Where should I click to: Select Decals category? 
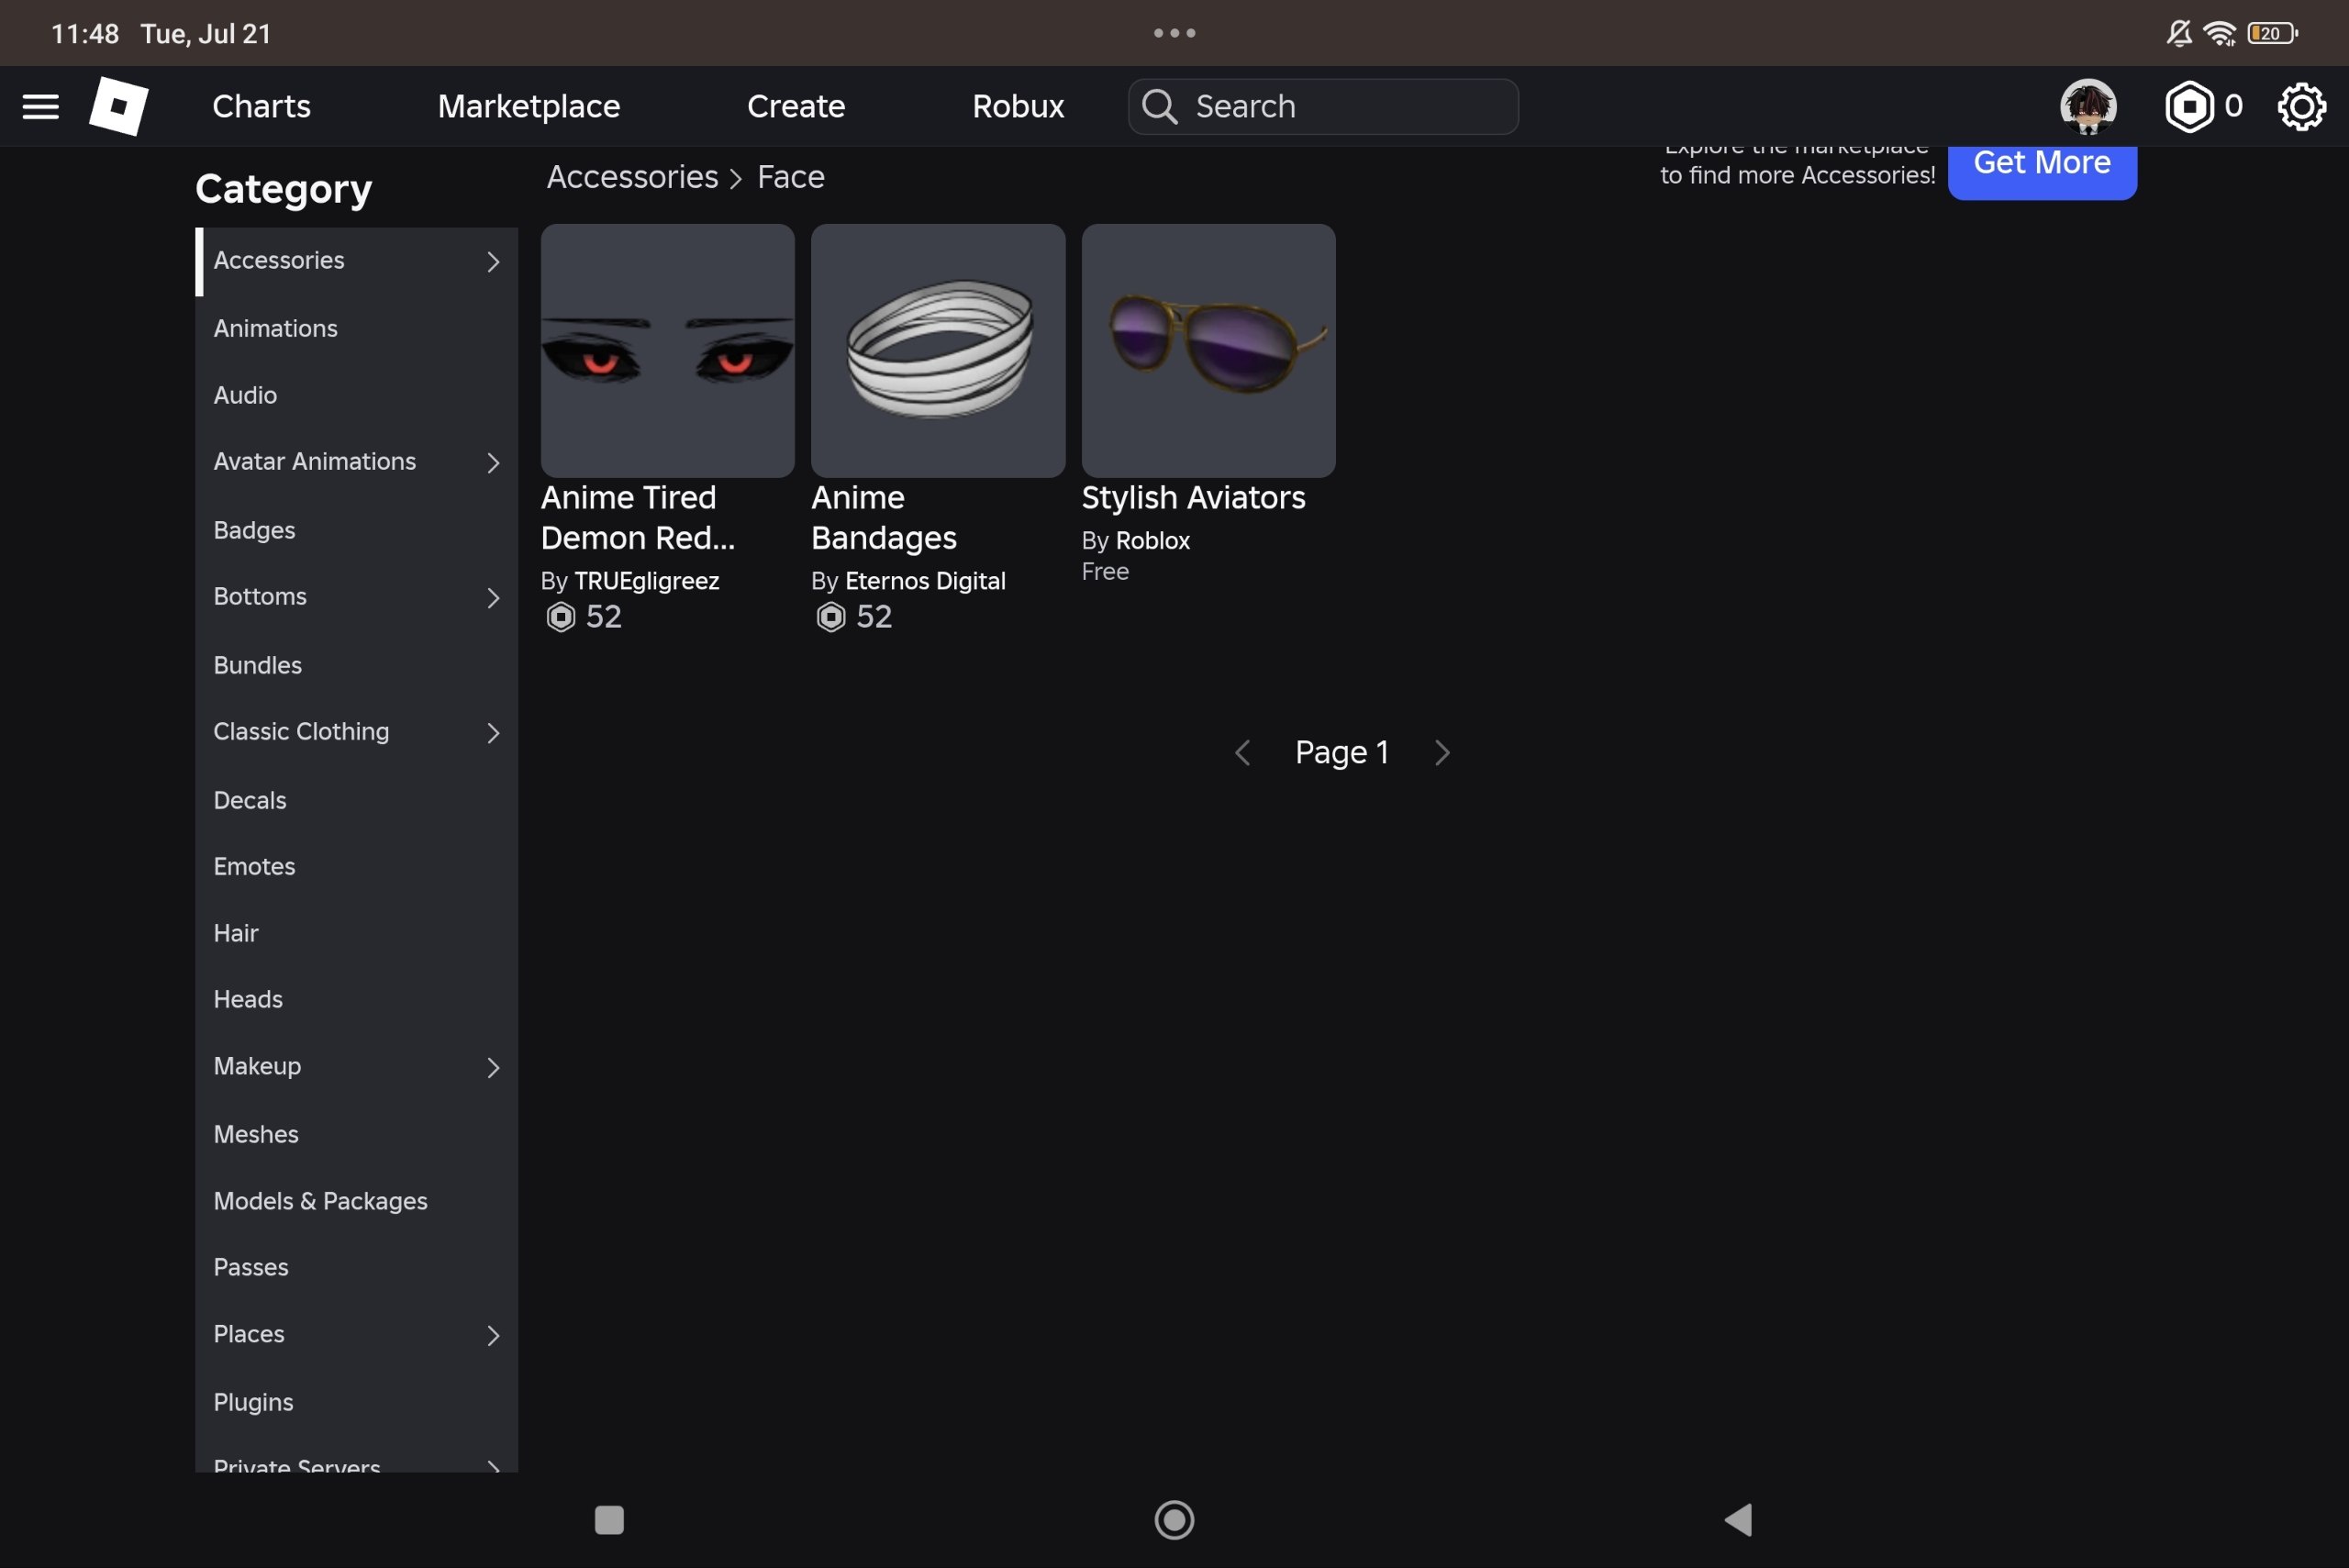click(x=356, y=800)
